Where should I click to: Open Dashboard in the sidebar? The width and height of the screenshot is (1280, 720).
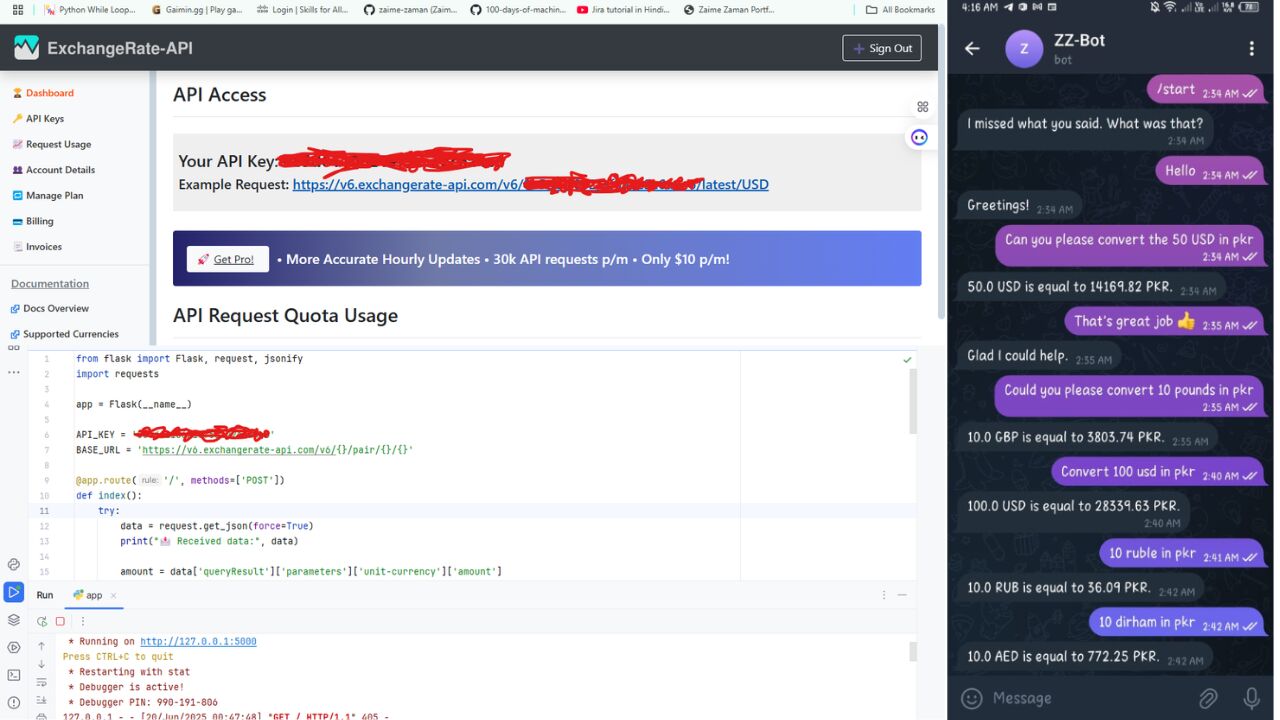(43, 93)
